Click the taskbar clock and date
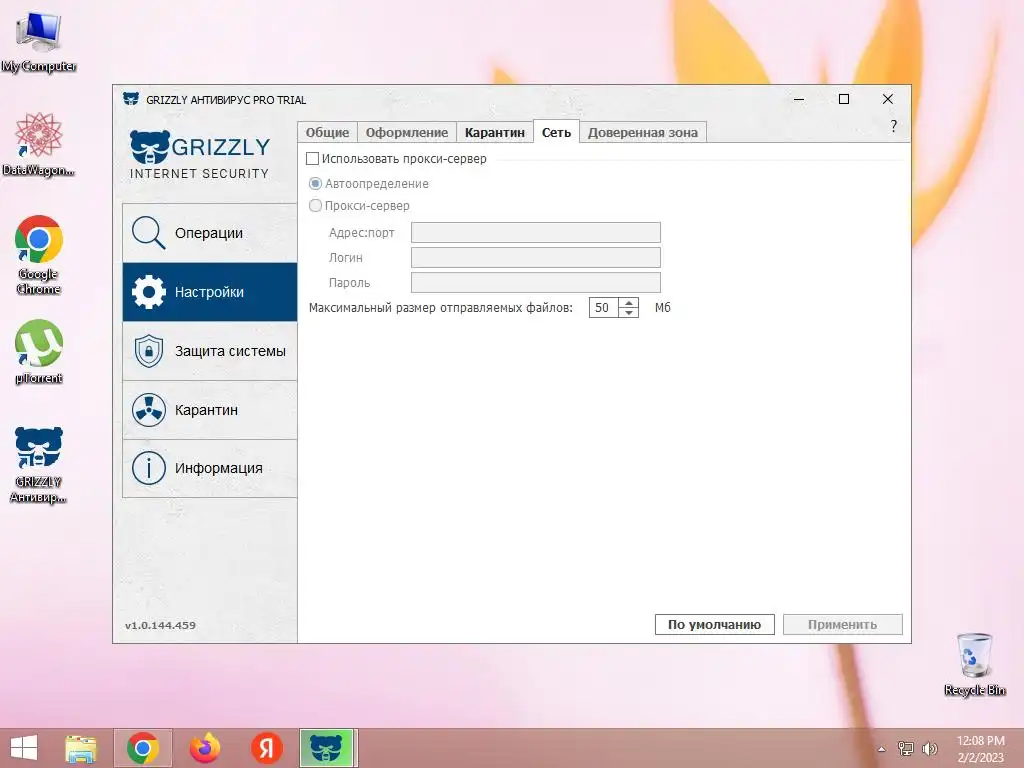This screenshot has width=1024, height=768. 980,749
